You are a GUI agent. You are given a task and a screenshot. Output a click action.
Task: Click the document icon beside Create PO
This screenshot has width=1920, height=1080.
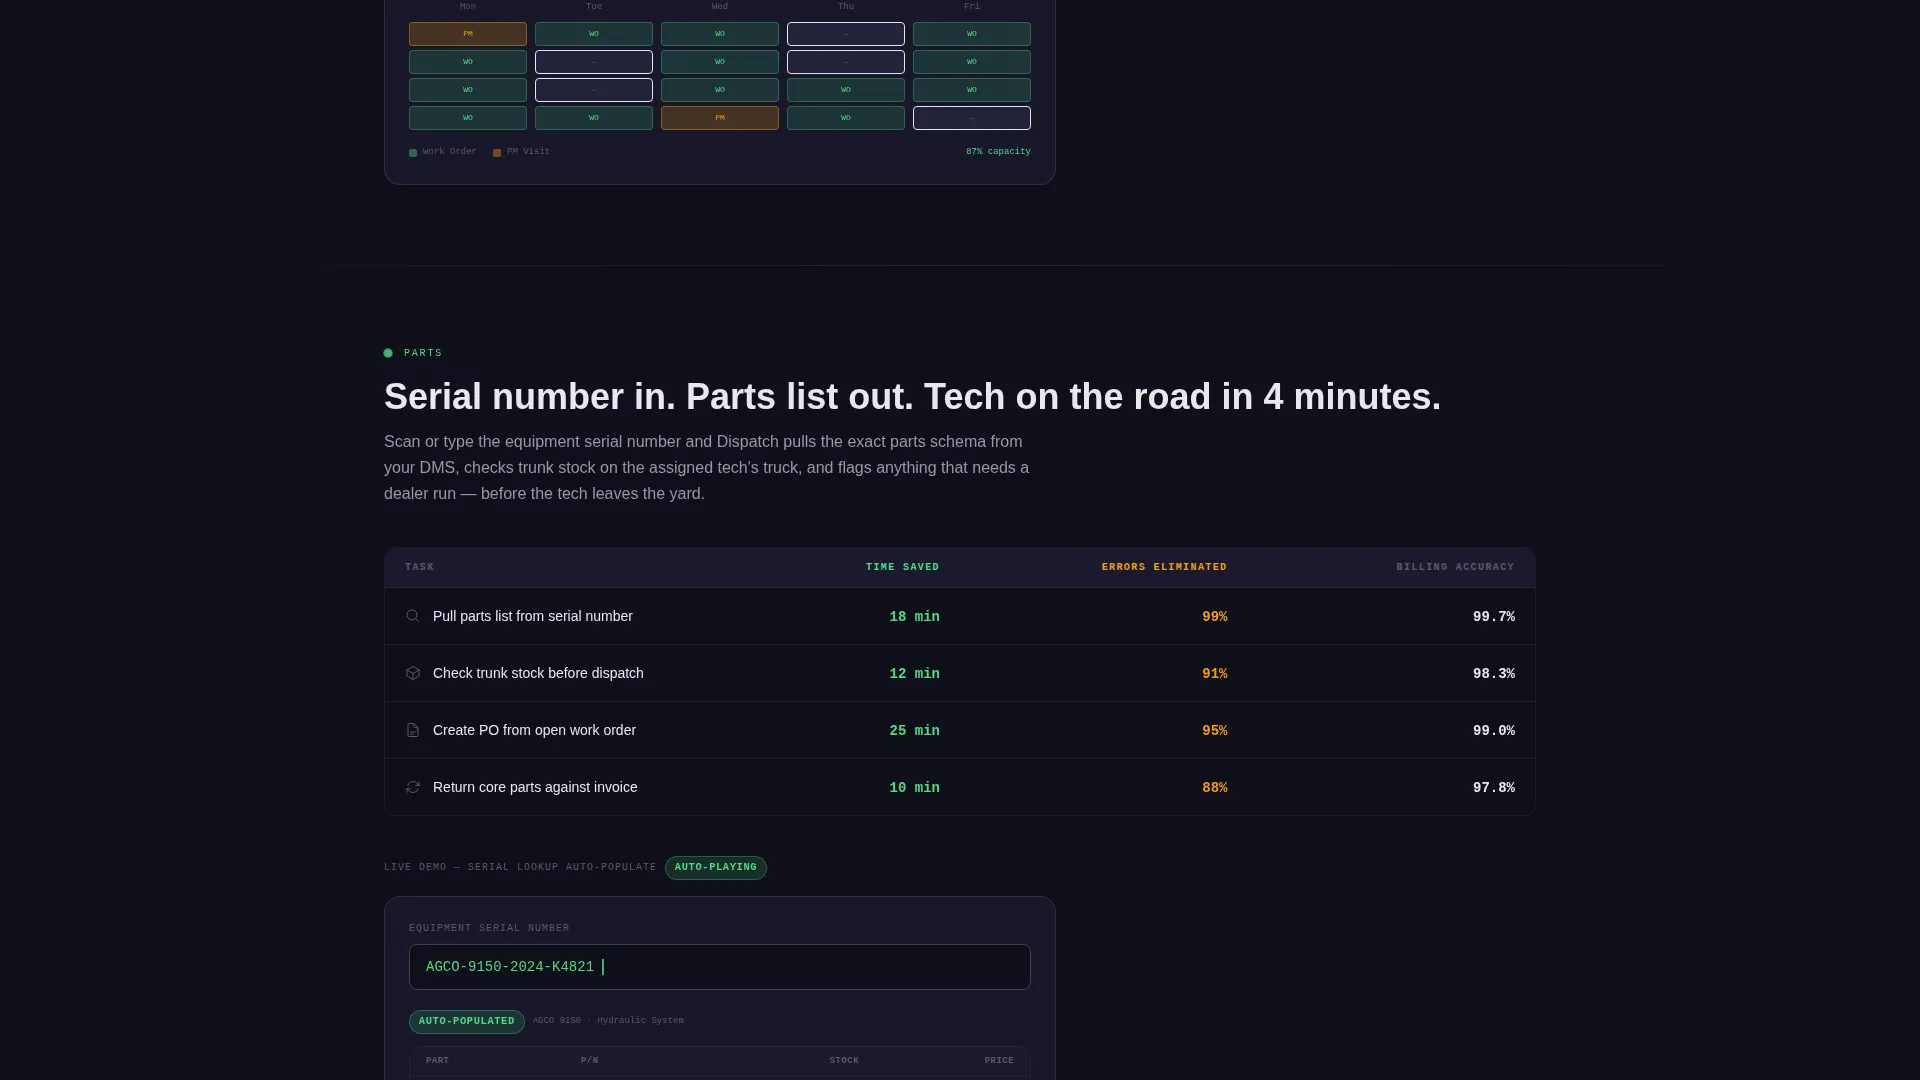(x=413, y=730)
